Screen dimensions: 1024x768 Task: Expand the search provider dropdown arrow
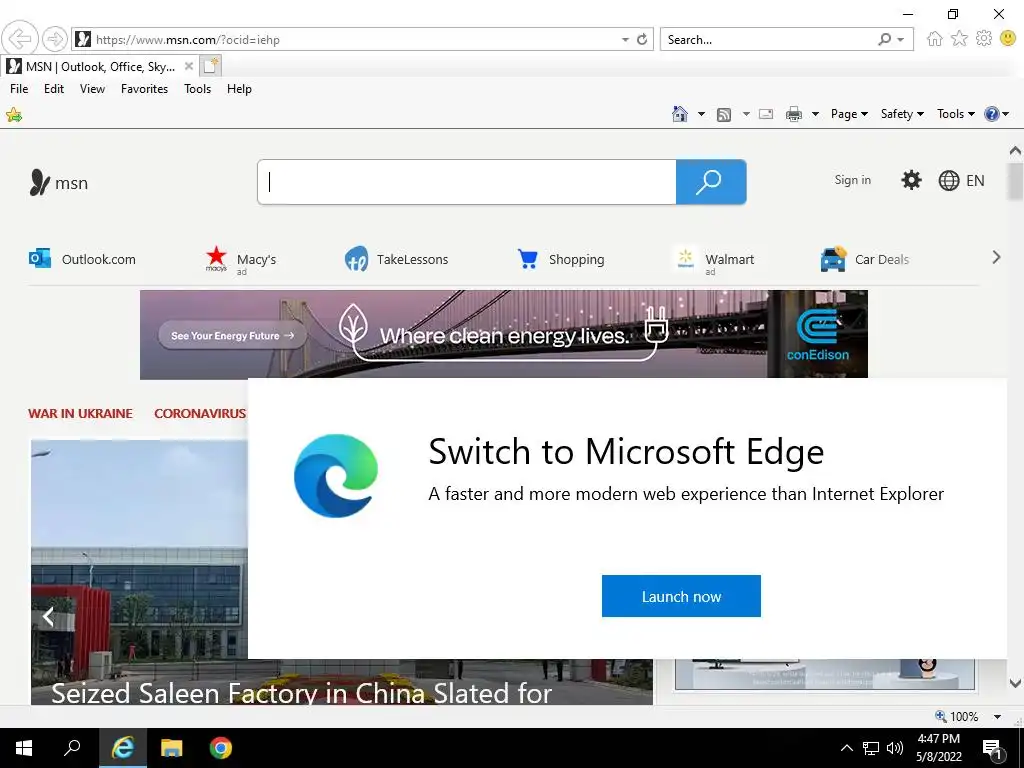tap(901, 40)
